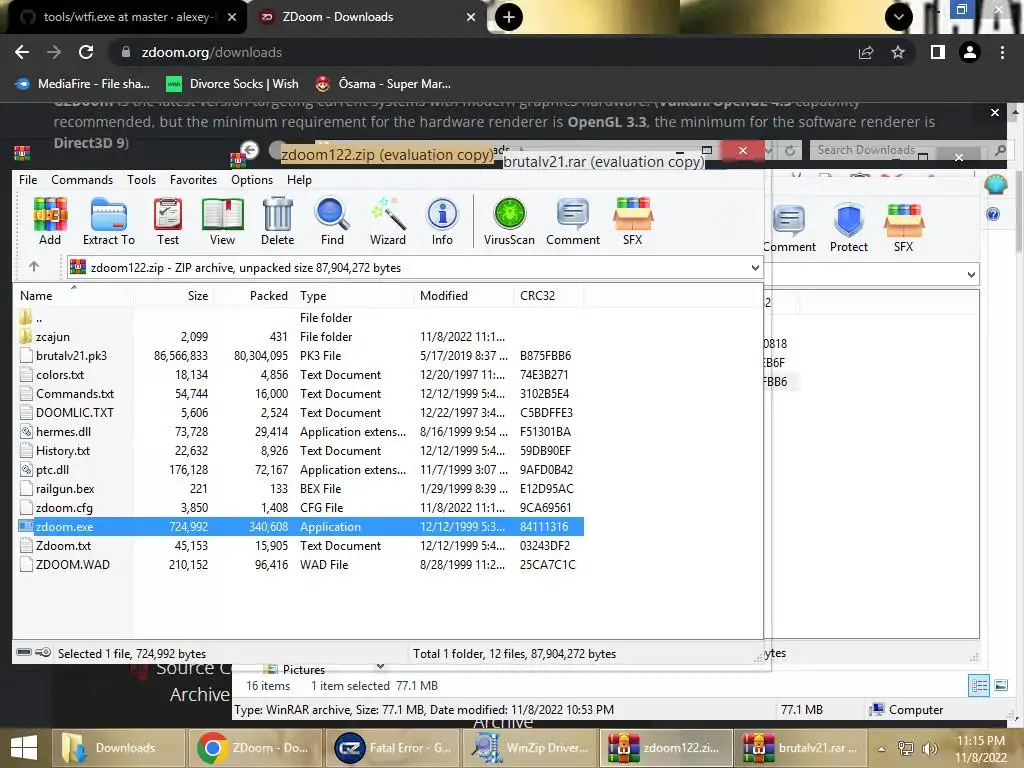Switch Explorer to large icons view
Image resolution: width=1024 pixels, height=768 pixels.
[x=1001, y=686]
